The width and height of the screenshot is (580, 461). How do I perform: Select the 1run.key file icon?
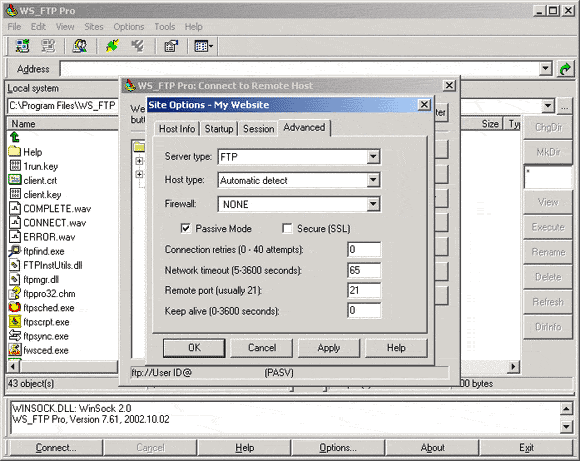point(15,166)
